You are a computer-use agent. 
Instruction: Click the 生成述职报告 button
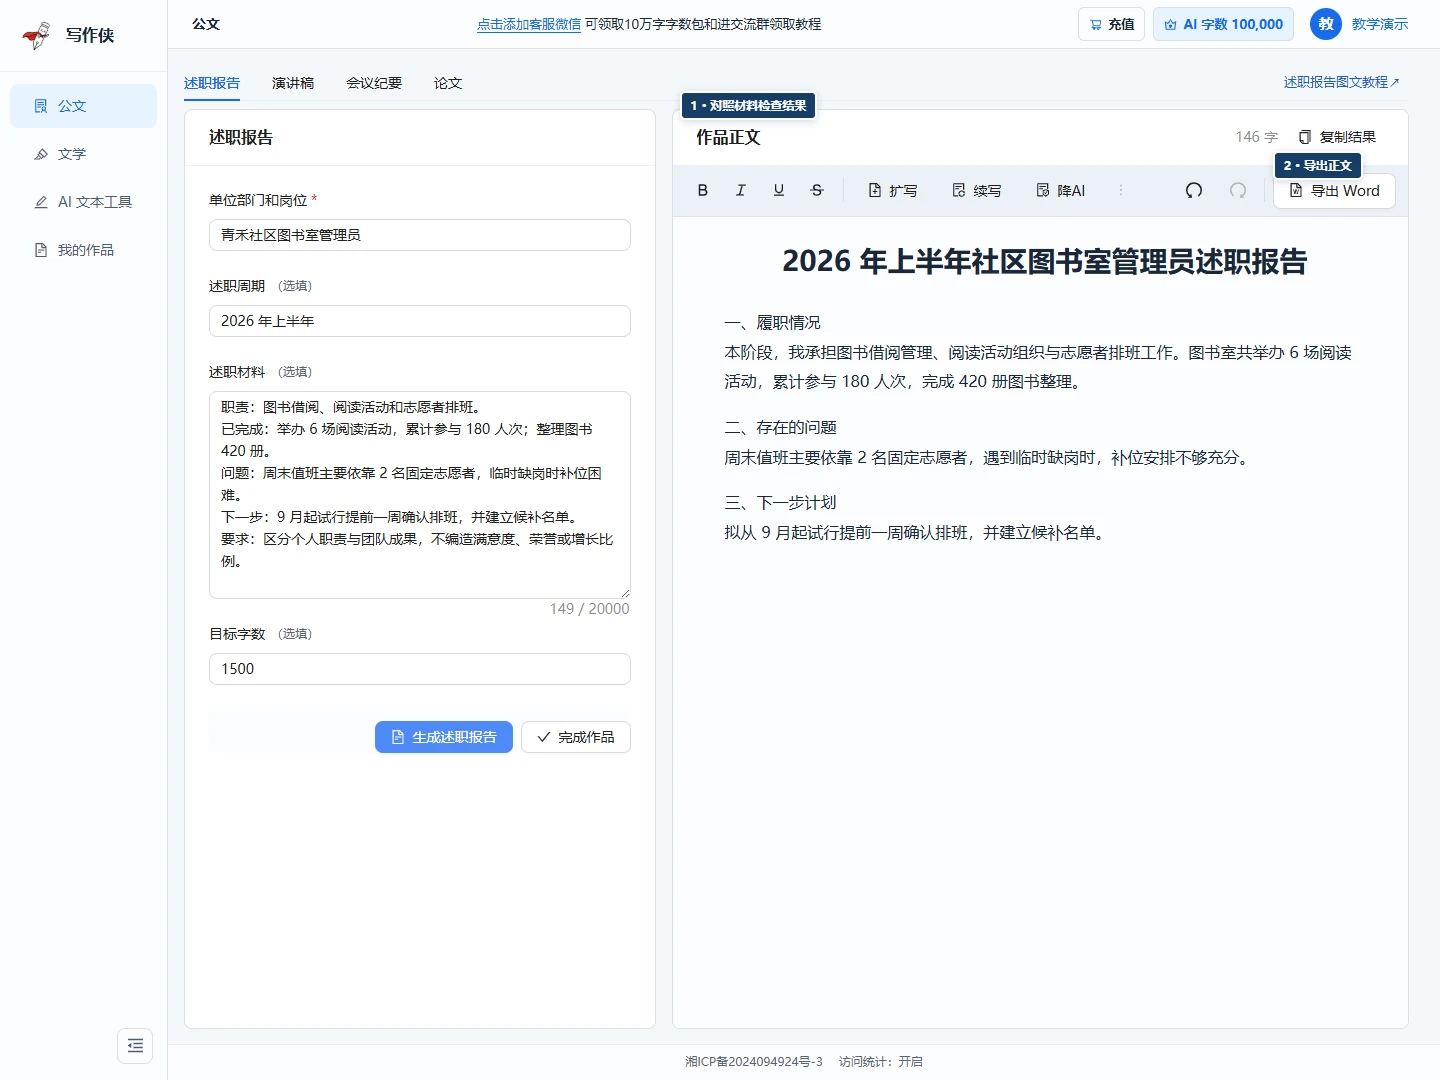(444, 737)
